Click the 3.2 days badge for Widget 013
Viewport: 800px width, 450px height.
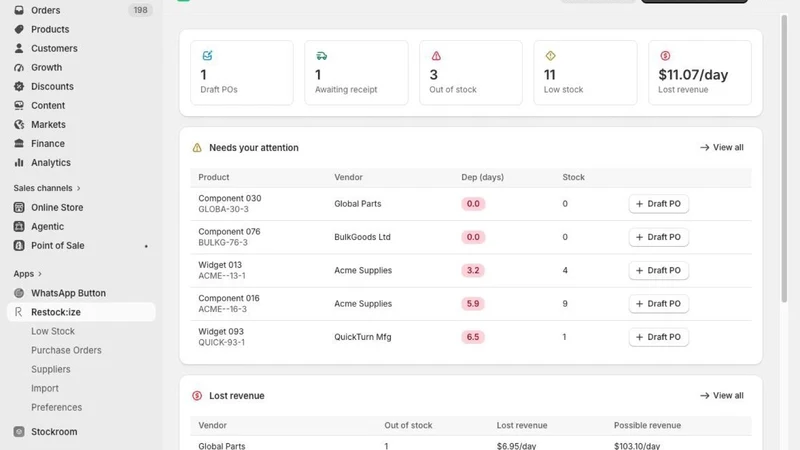point(473,270)
